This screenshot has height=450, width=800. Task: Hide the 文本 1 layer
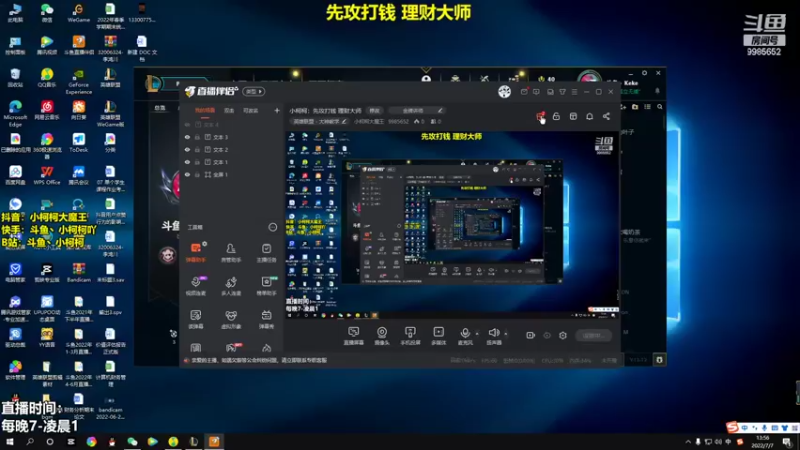187,162
